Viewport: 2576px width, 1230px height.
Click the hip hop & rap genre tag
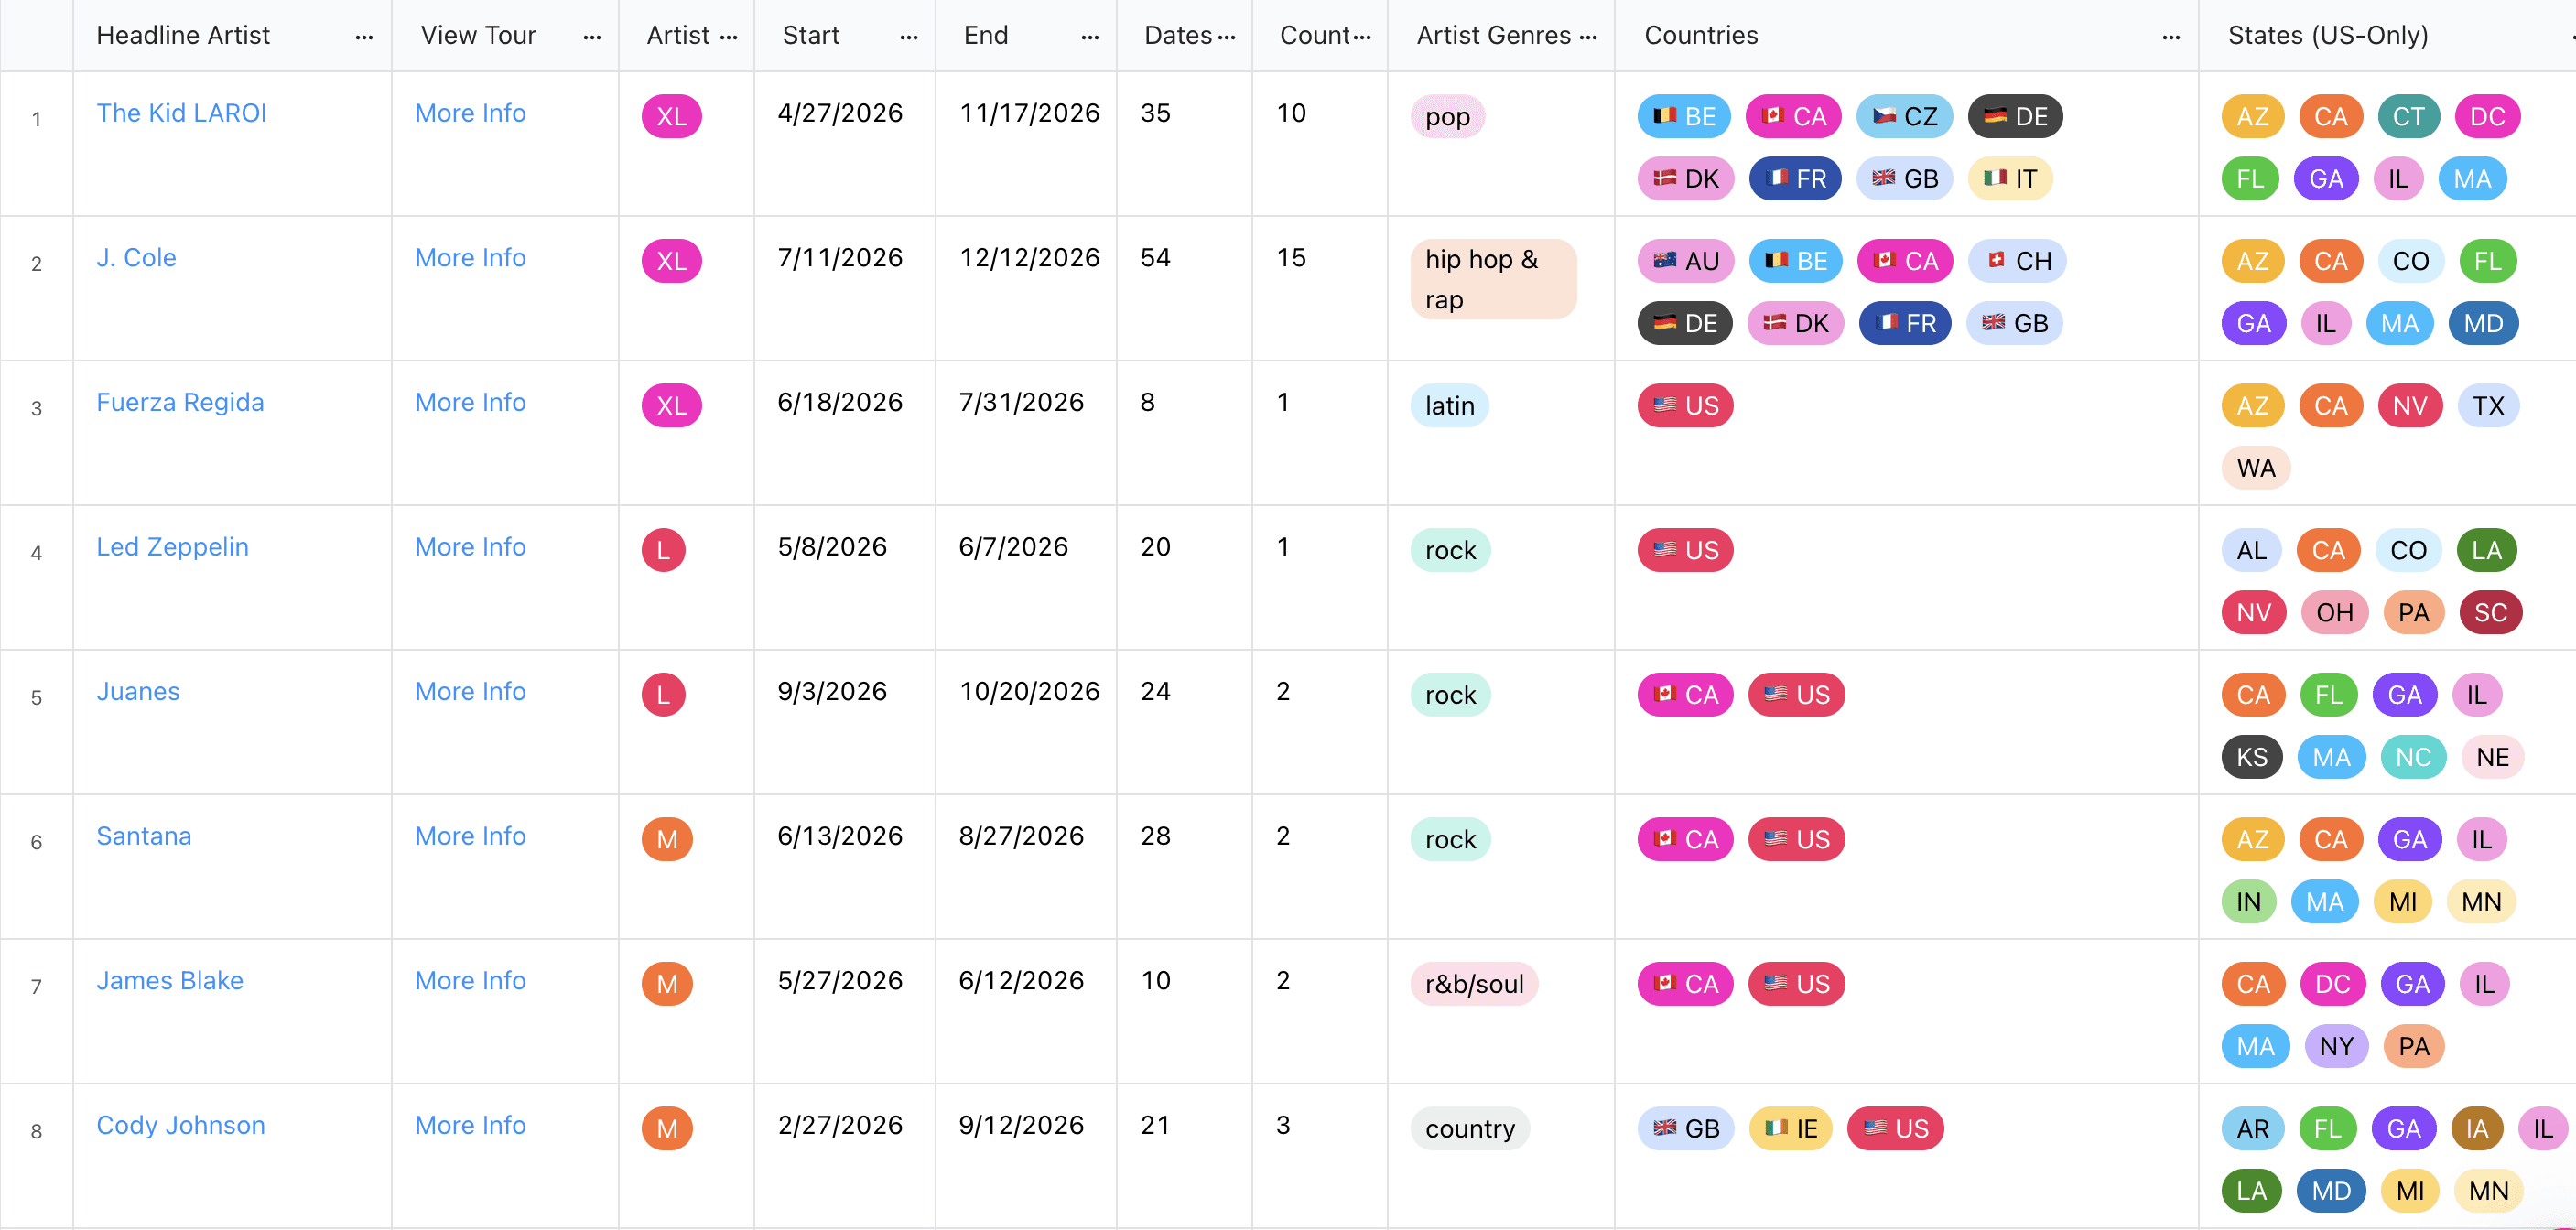click(1492, 279)
